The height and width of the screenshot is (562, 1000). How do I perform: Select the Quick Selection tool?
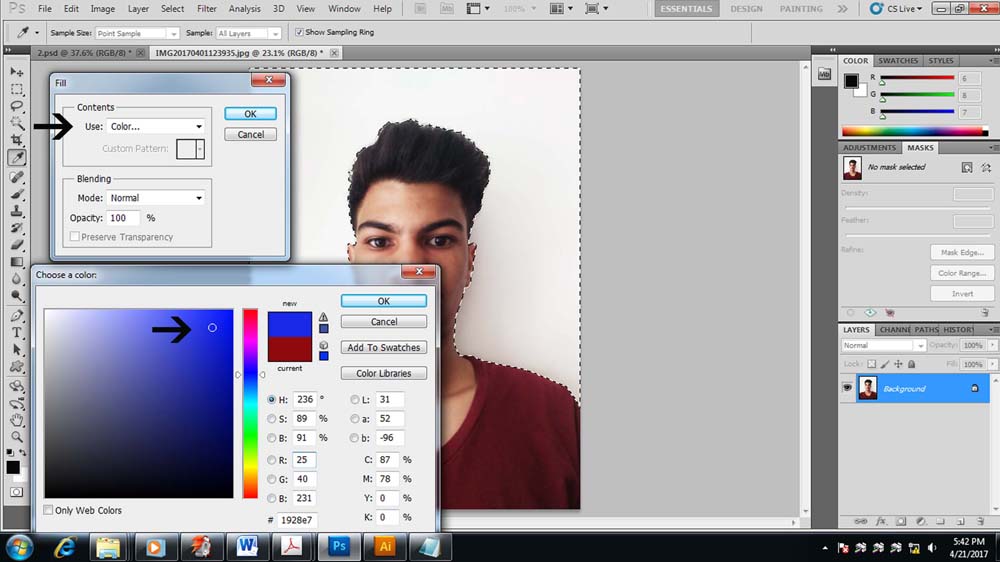coord(17,123)
